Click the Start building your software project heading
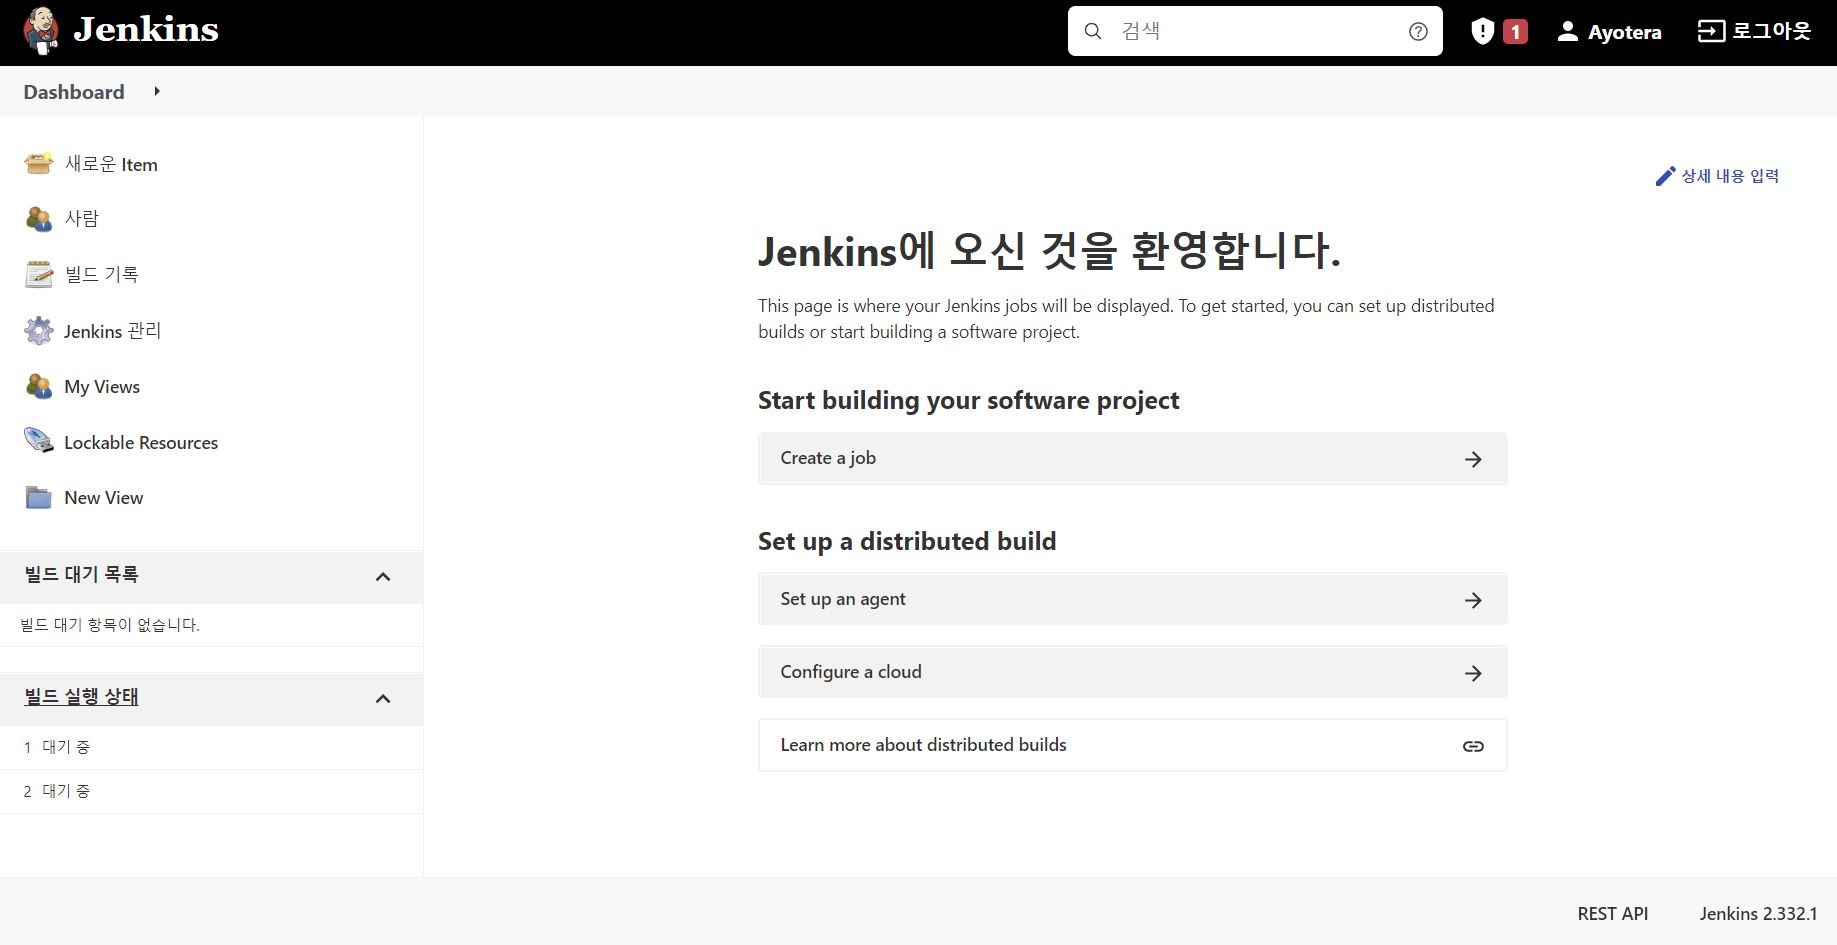Image resolution: width=1837 pixels, height=945 pixels. (x=968, y=400)
